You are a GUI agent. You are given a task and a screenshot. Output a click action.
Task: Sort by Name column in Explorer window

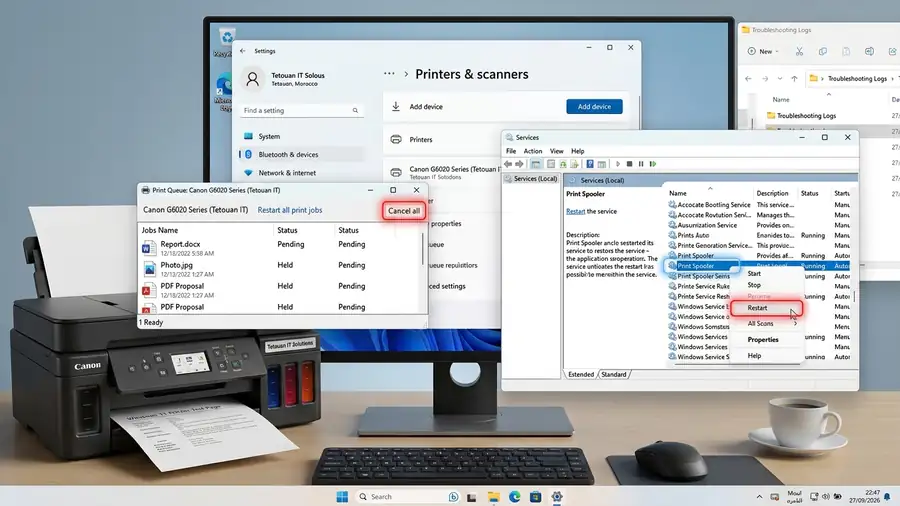point(781,100)
